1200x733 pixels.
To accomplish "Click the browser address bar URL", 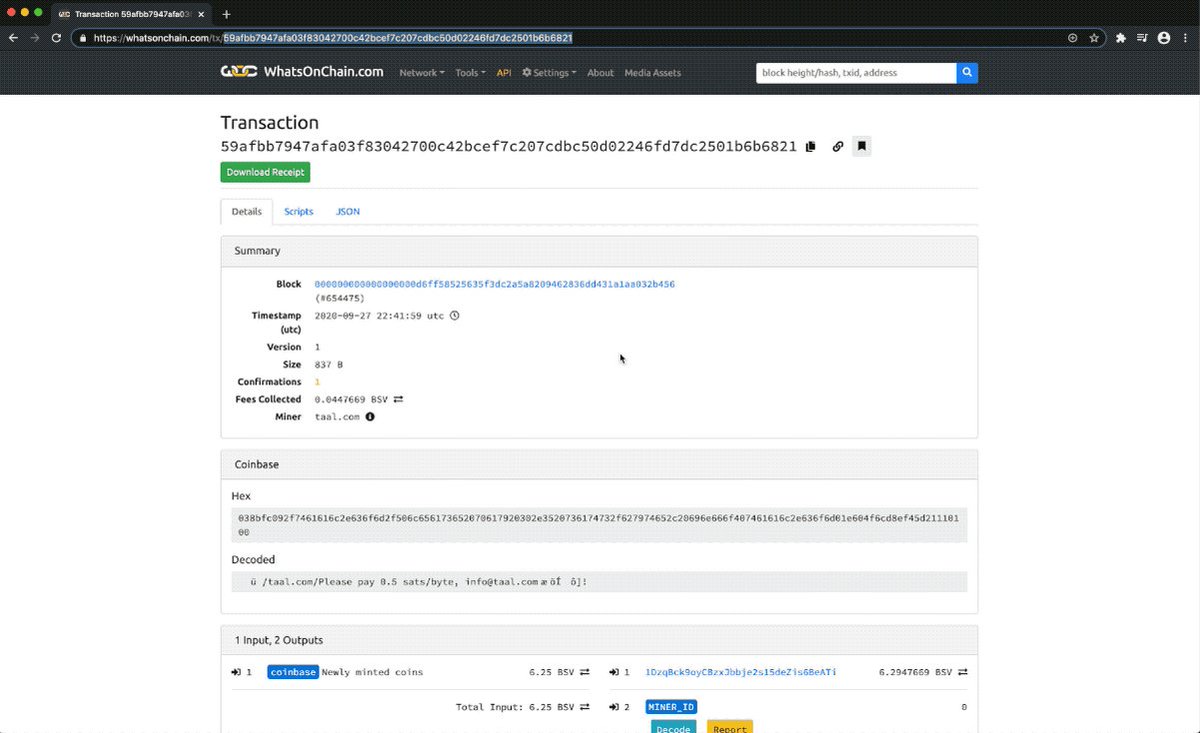I will (x=333, y=38).
